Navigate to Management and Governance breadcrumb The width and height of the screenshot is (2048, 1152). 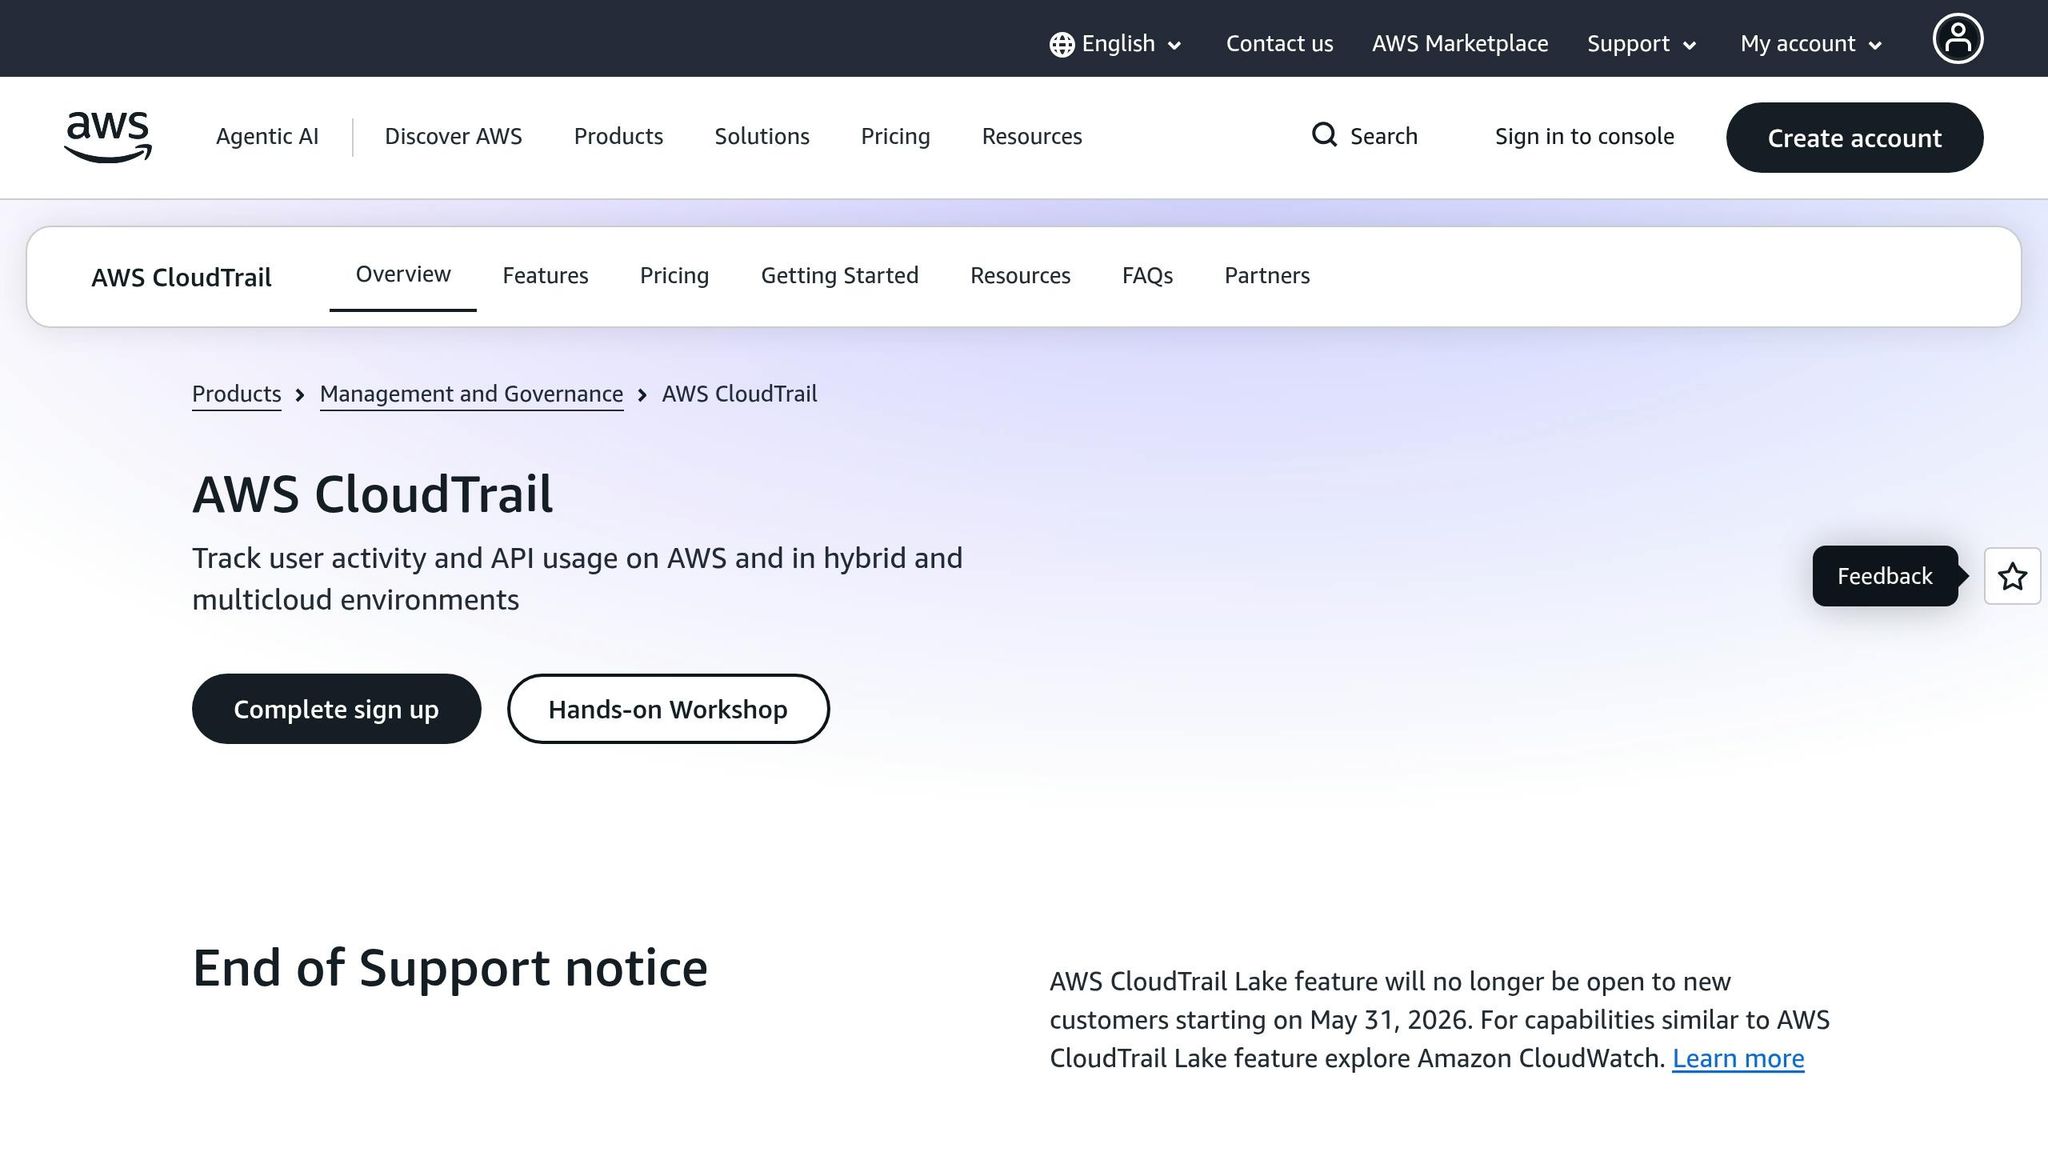click(471, 394)
